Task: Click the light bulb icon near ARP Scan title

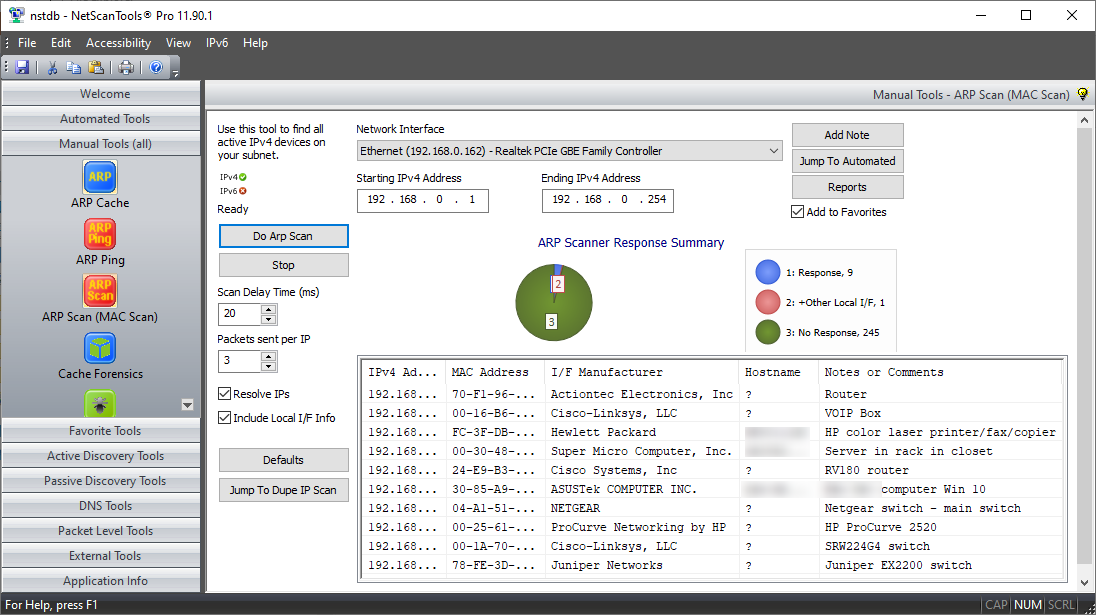Action: (1082, 91)
